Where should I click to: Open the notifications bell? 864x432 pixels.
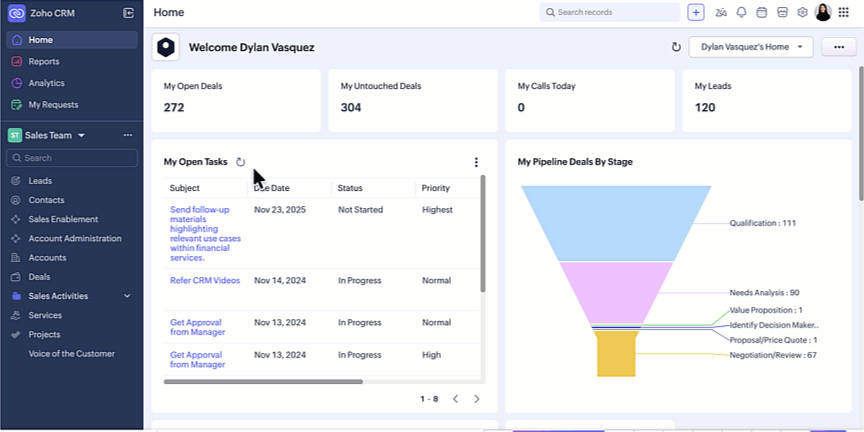coord(741,12)
